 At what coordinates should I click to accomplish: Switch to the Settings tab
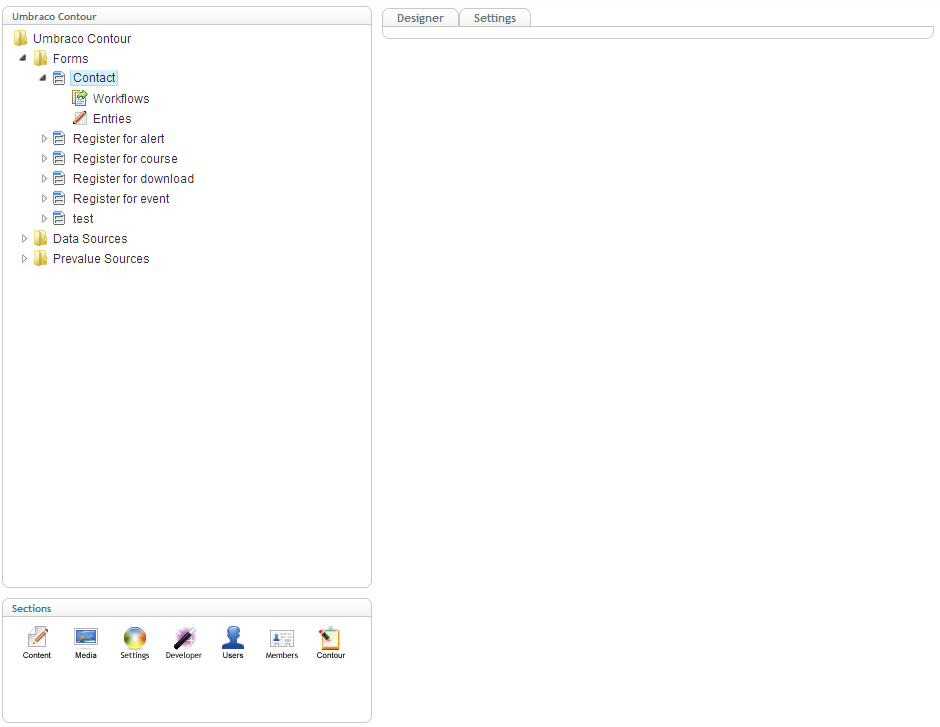point(495,18)
